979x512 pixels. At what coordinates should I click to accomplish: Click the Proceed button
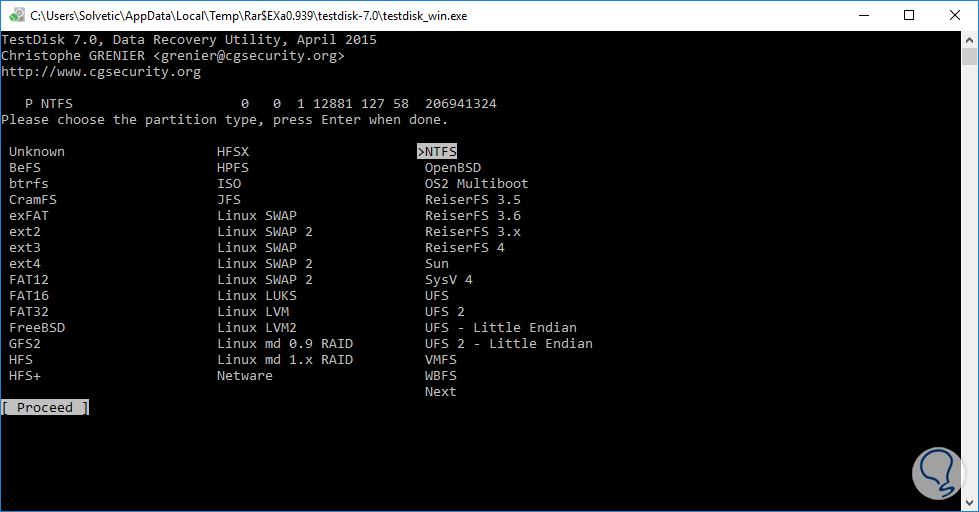tap(45, 408)
